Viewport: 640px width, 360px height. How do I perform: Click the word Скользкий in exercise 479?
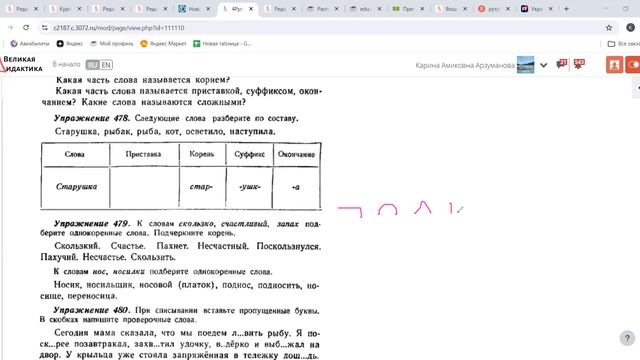coord(77,246)
